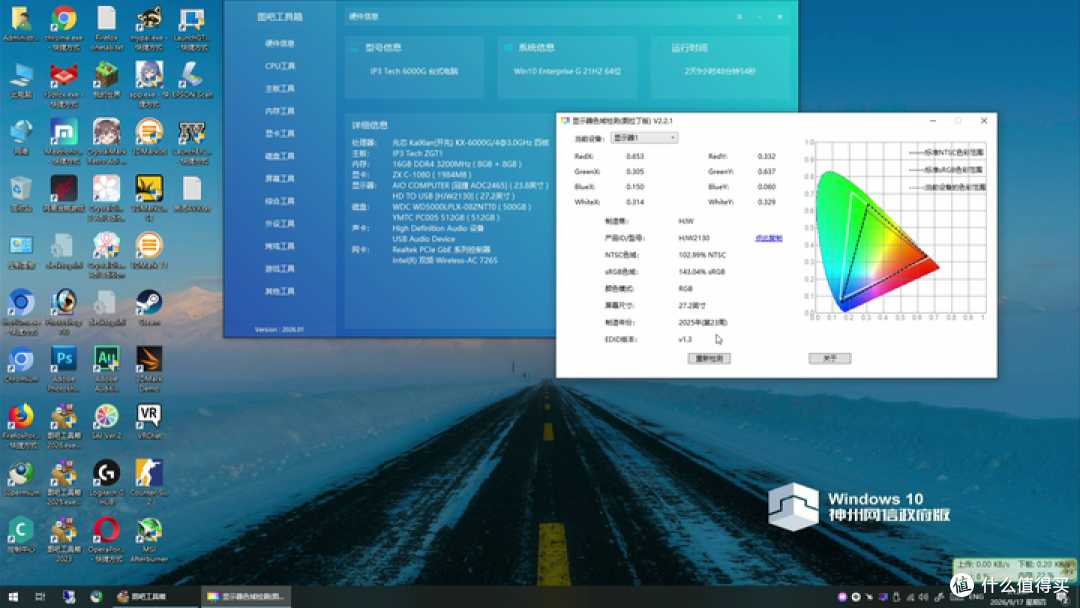
Task: Open Task View on the taskbar
Action: 40,596
